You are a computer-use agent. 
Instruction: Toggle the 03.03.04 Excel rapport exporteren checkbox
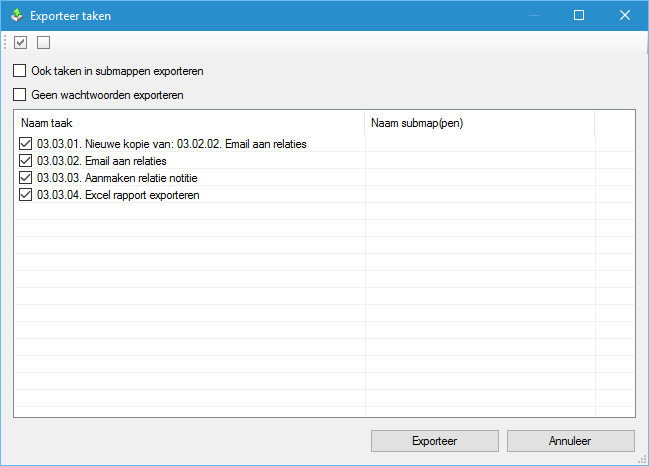pyautogui.click(x=26, y=195)
